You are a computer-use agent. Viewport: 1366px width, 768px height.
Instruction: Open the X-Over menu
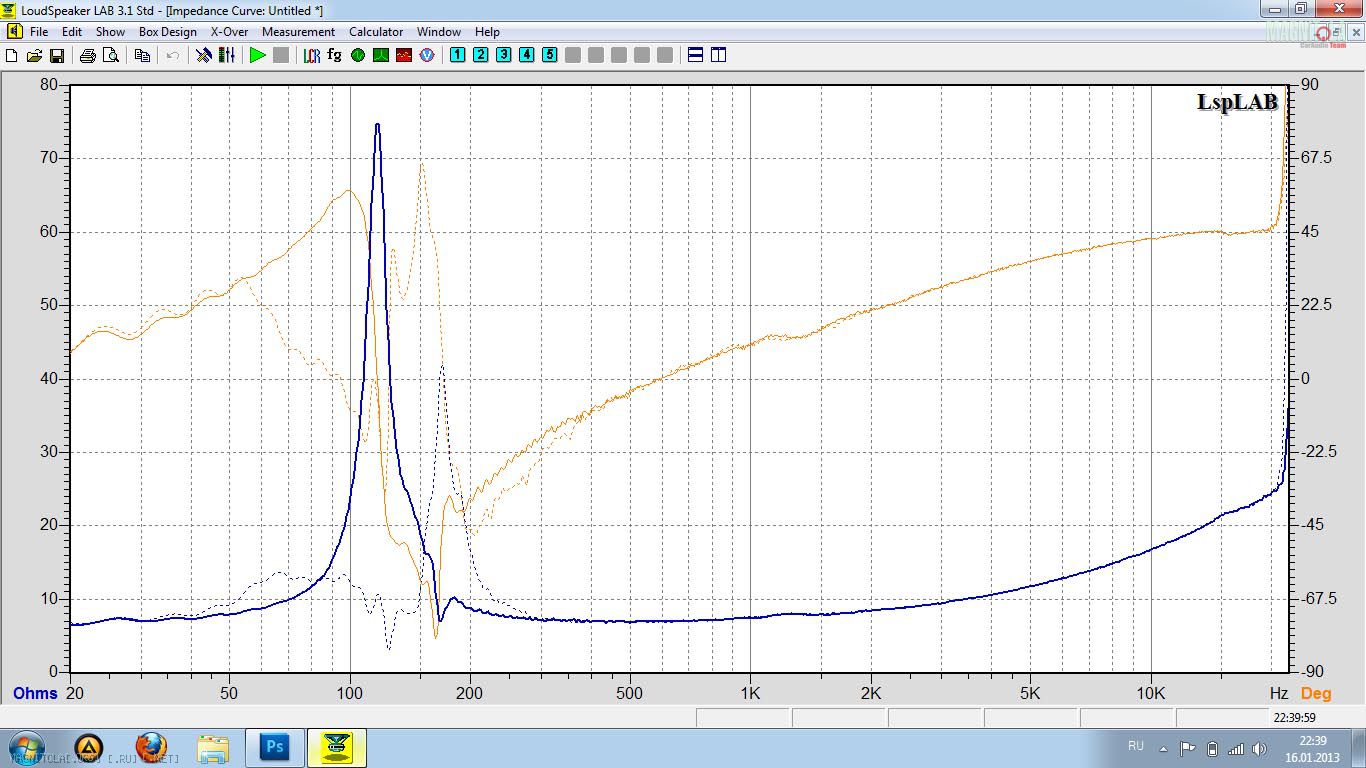tap(229, 32)
